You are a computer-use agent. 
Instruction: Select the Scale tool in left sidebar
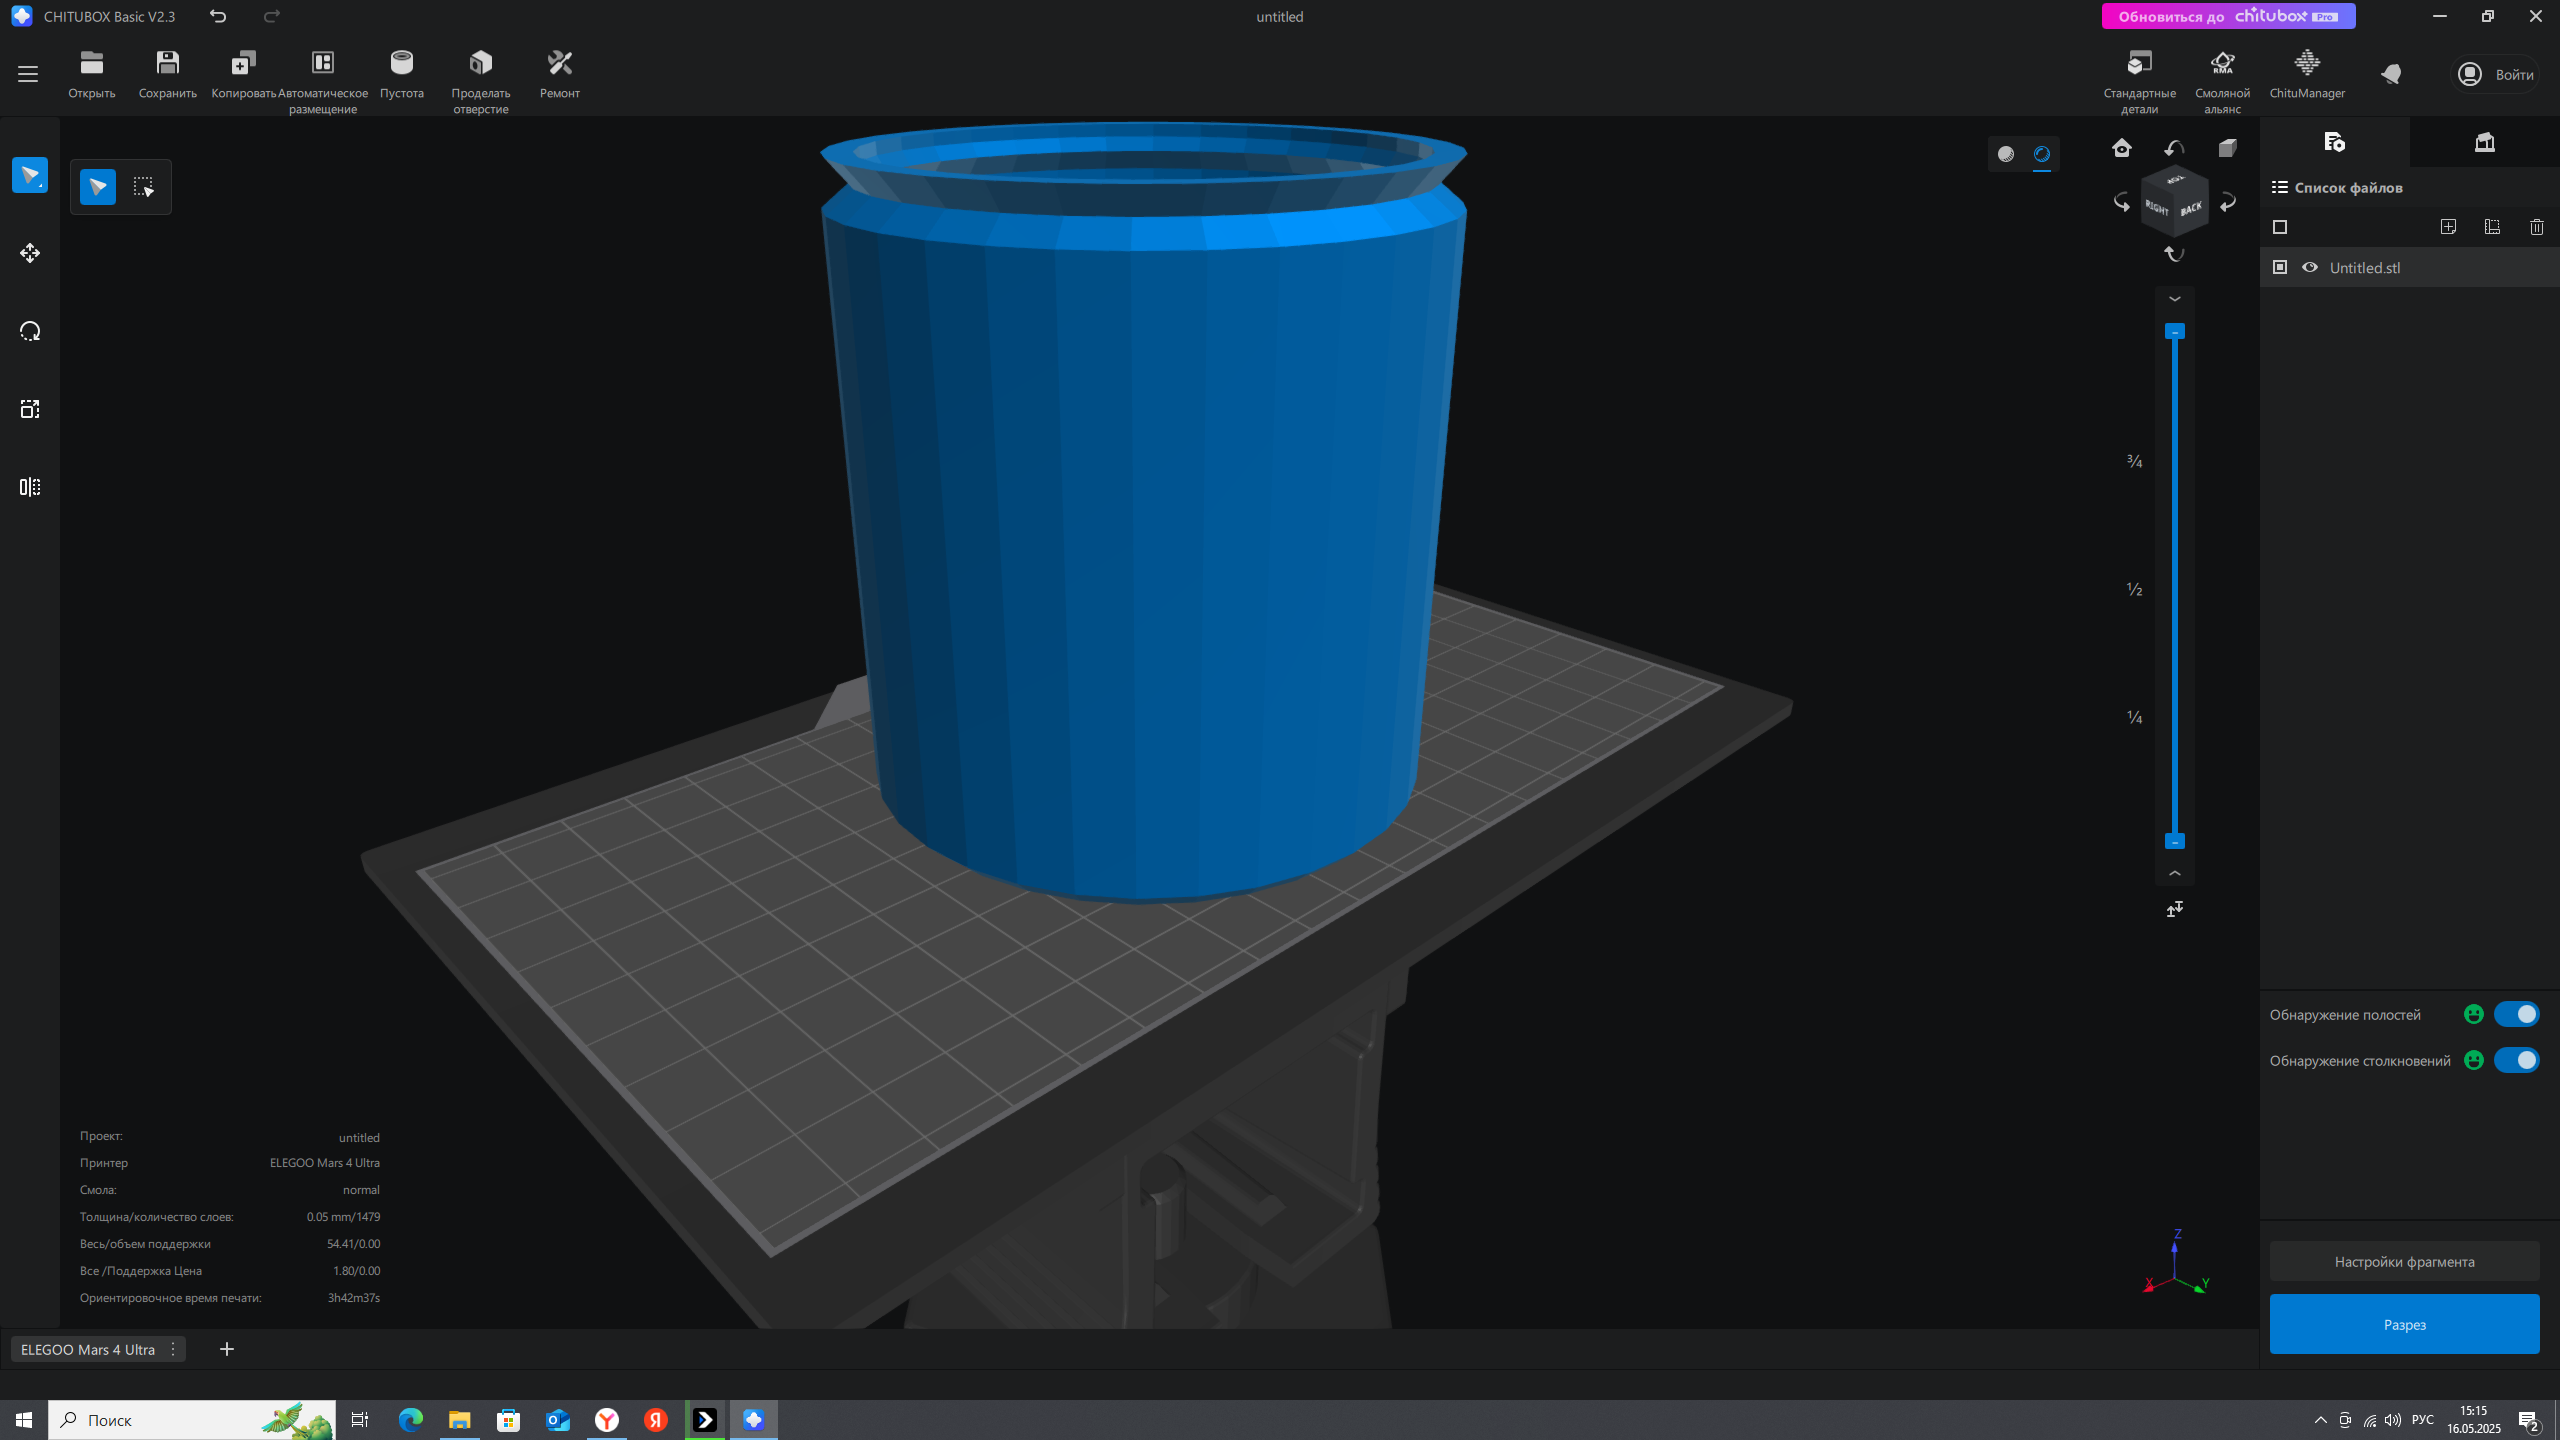coord(30,409)
